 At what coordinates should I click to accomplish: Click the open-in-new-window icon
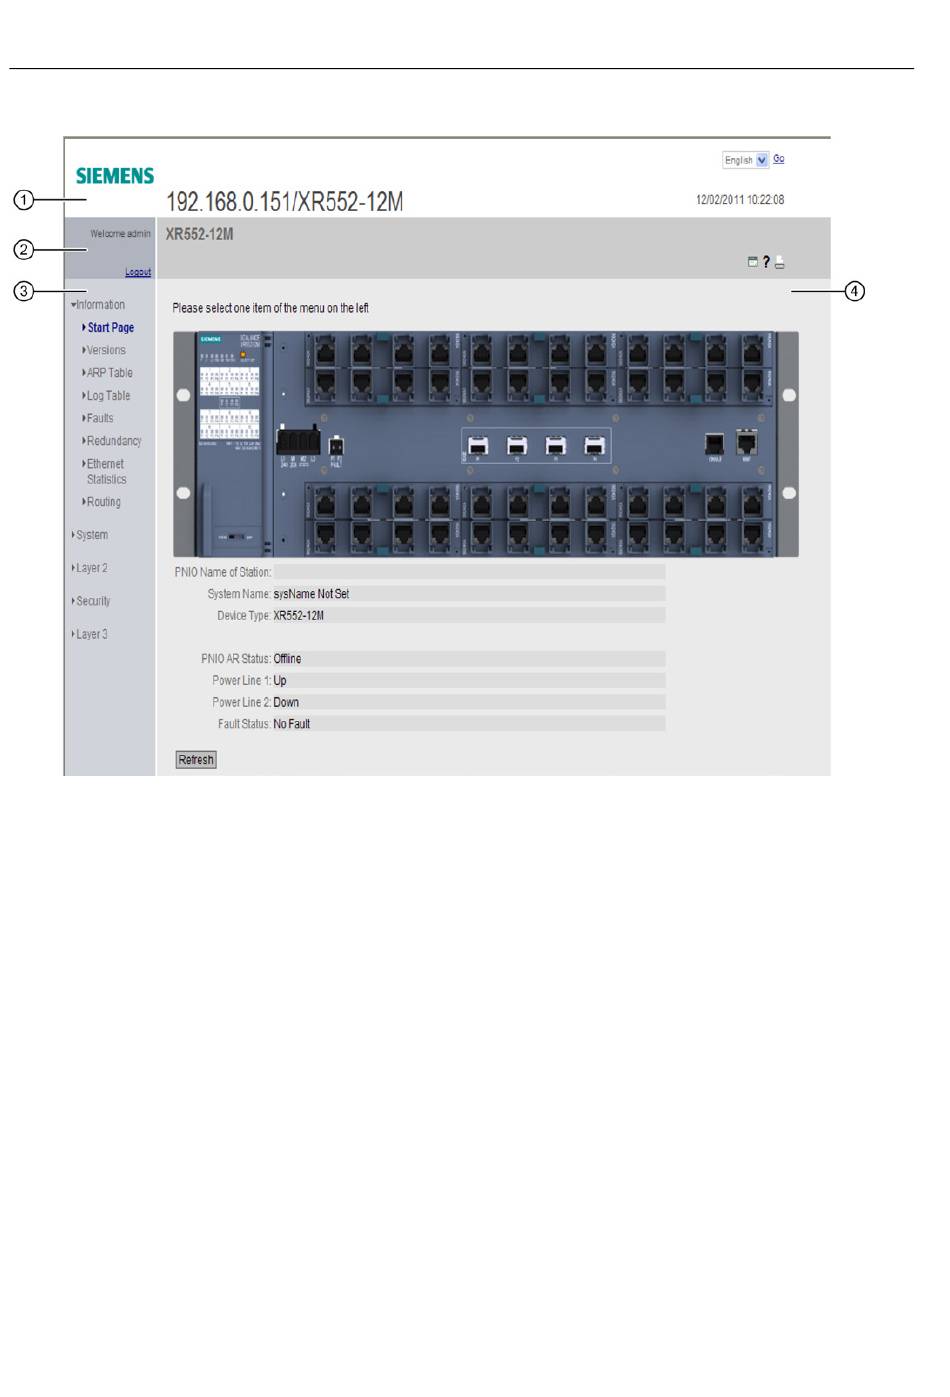pos(753,262)
